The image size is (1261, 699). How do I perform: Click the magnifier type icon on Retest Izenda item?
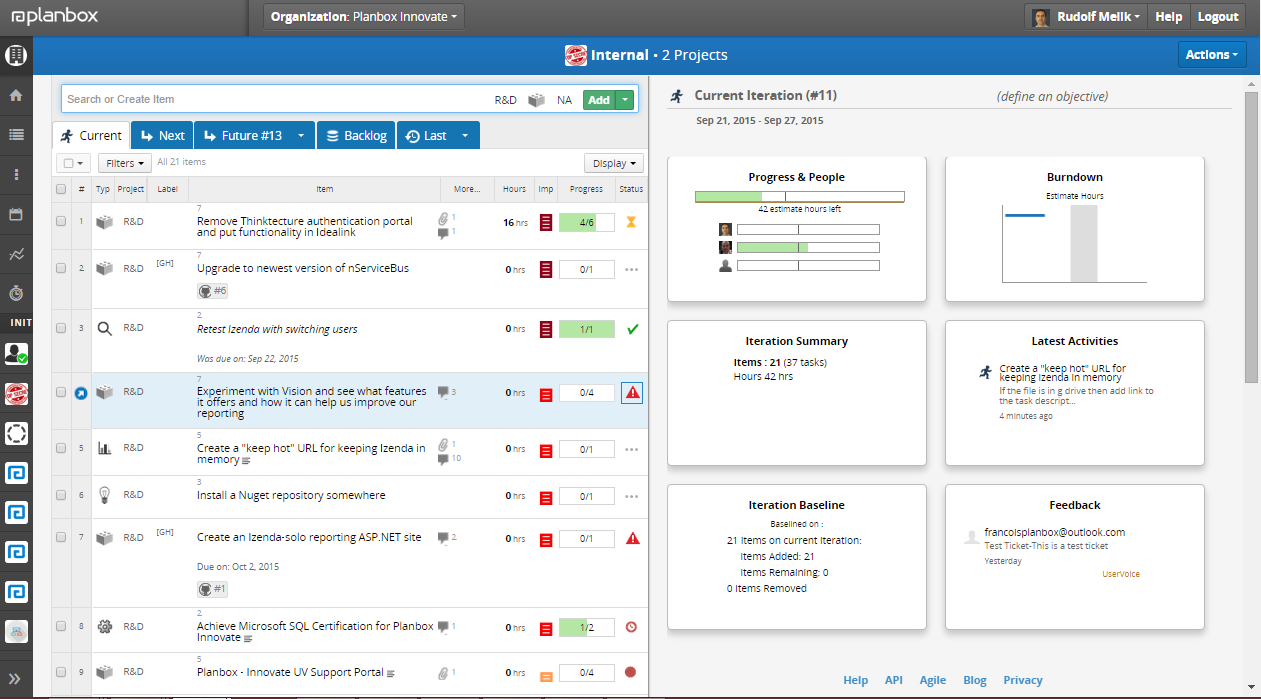click(x=104, y=328)
